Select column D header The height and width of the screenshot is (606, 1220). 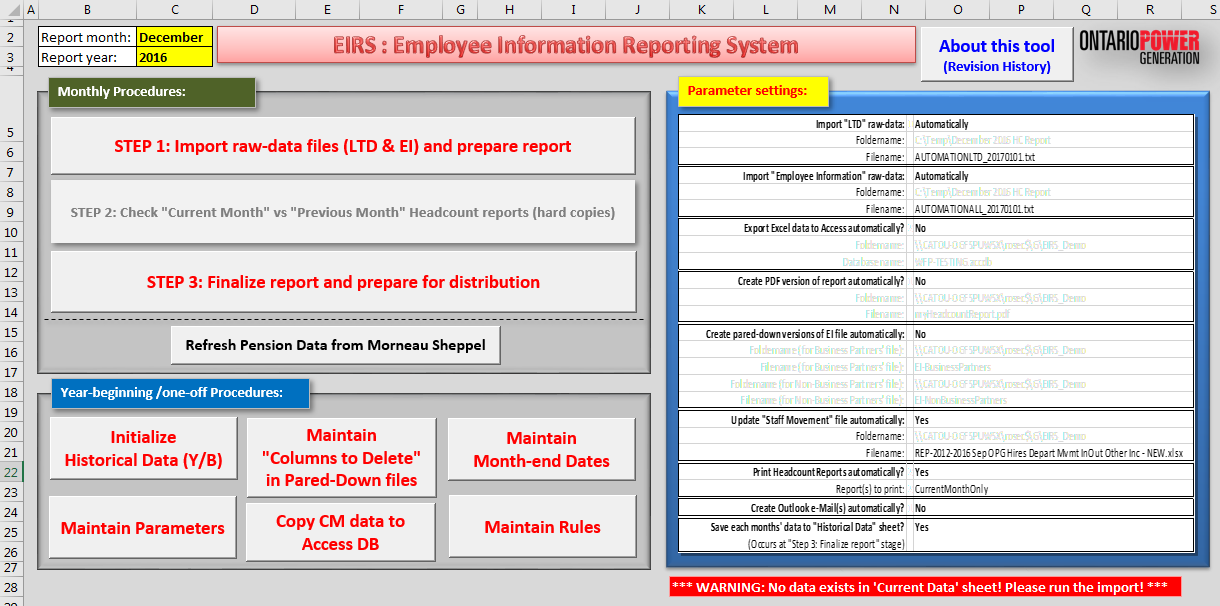[x=254, y=9]
